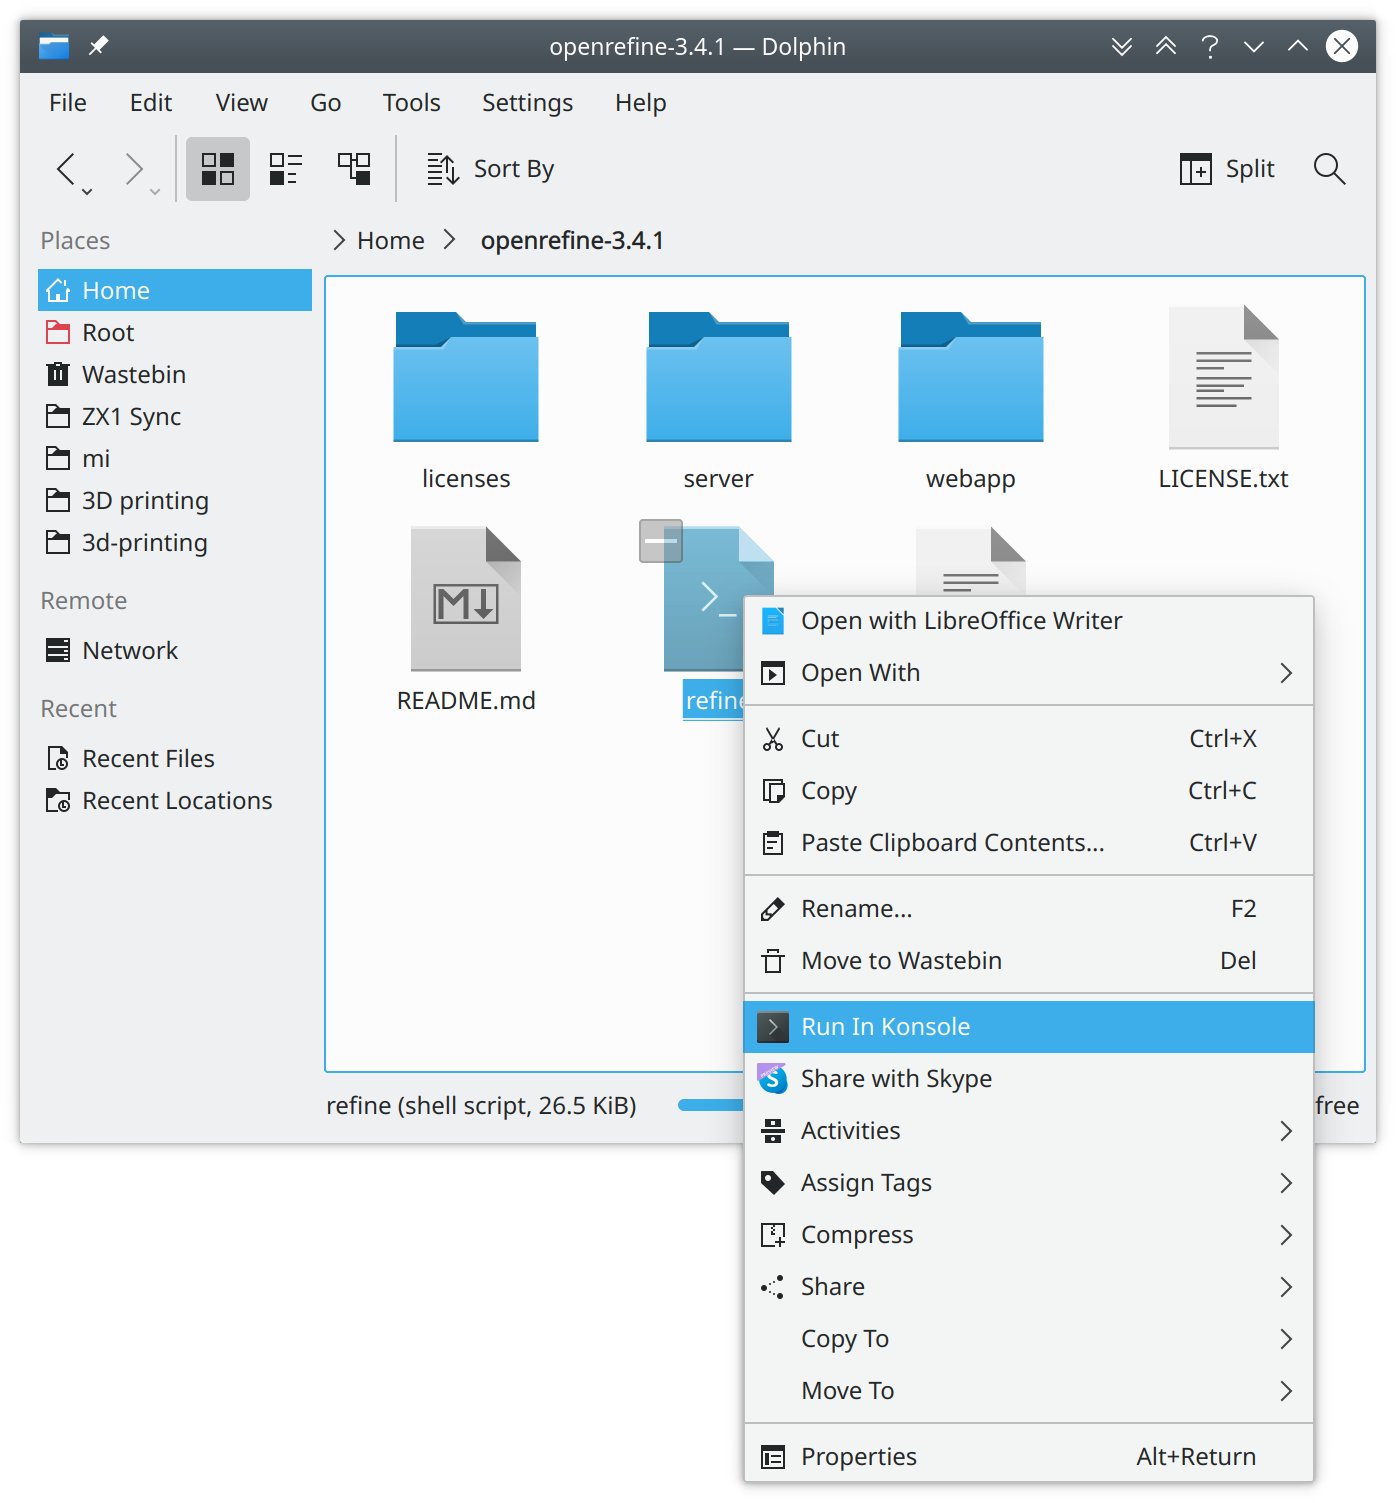Click the back navigation arrow
The image size is (1396, 1503).
pyautogui.click(x=66, y=168)
